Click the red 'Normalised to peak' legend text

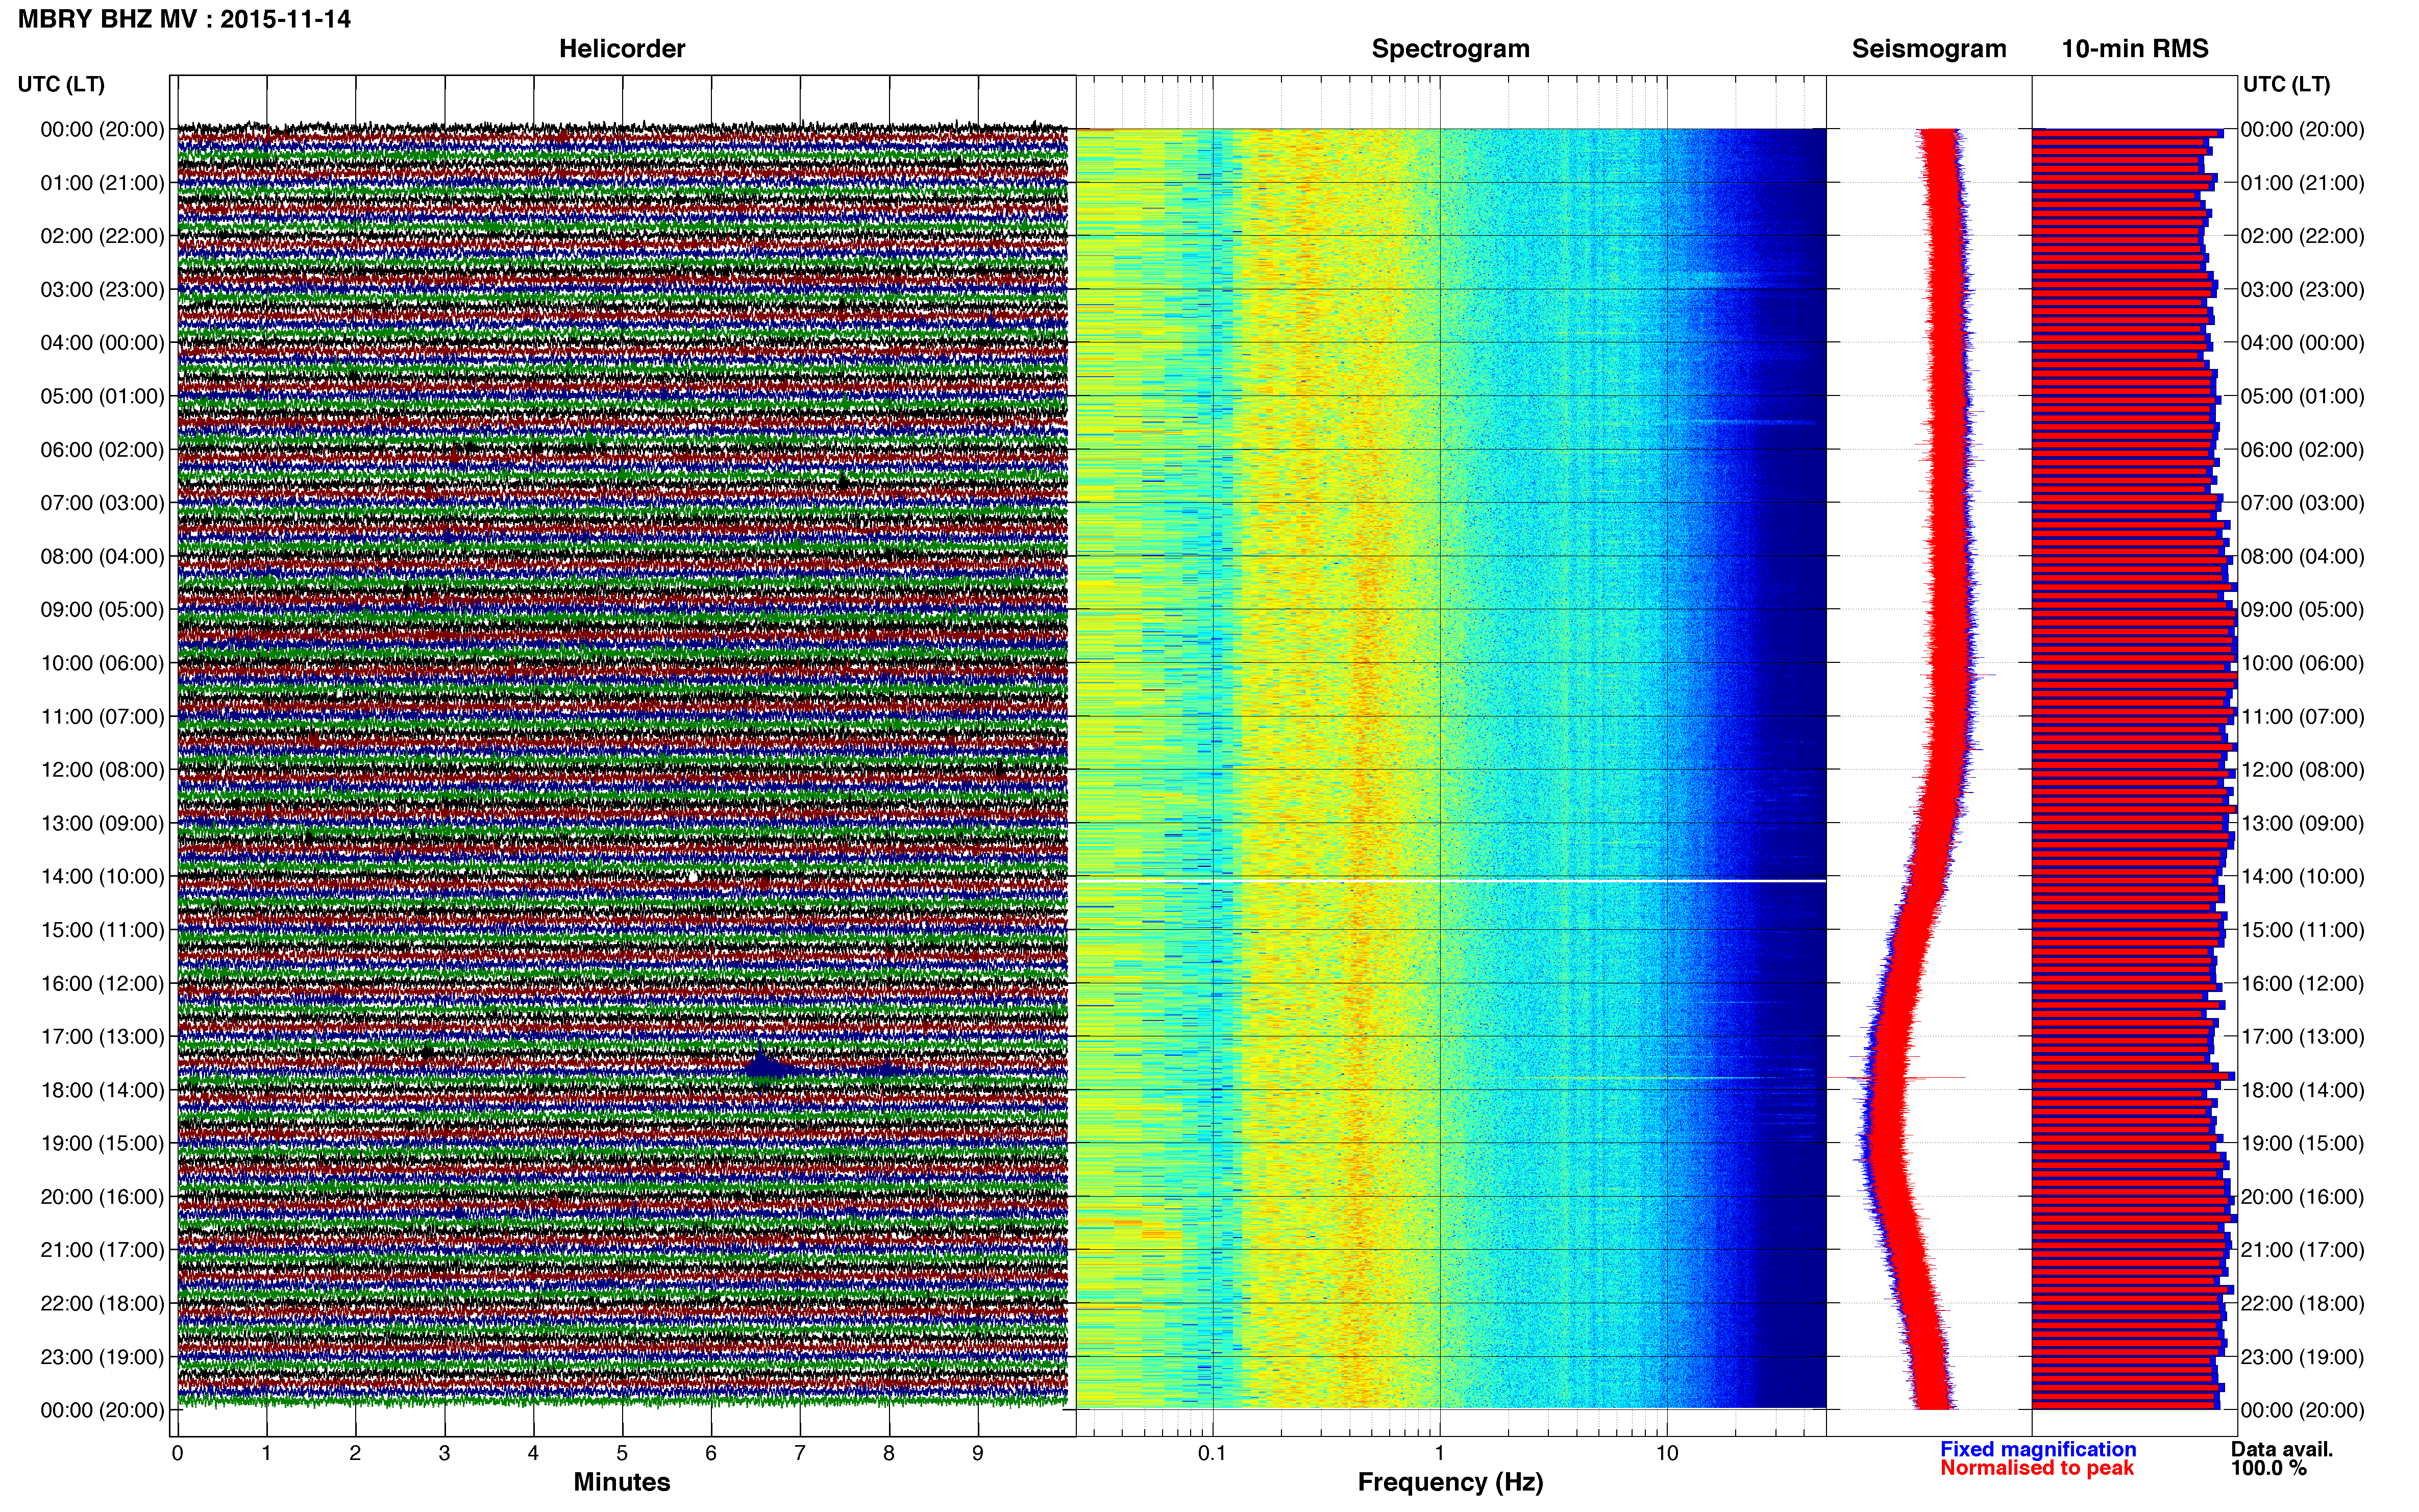pyautogui.click(x=2037, y=1468)
